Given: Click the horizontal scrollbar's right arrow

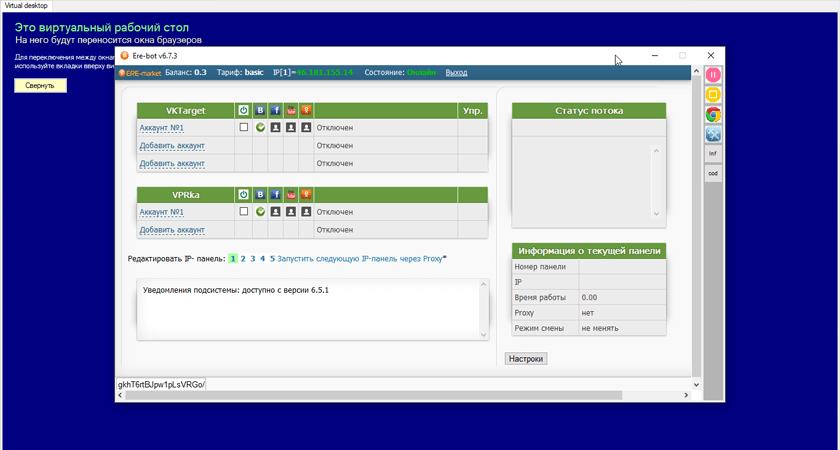Looking at the screenshot, I should 686,395.
